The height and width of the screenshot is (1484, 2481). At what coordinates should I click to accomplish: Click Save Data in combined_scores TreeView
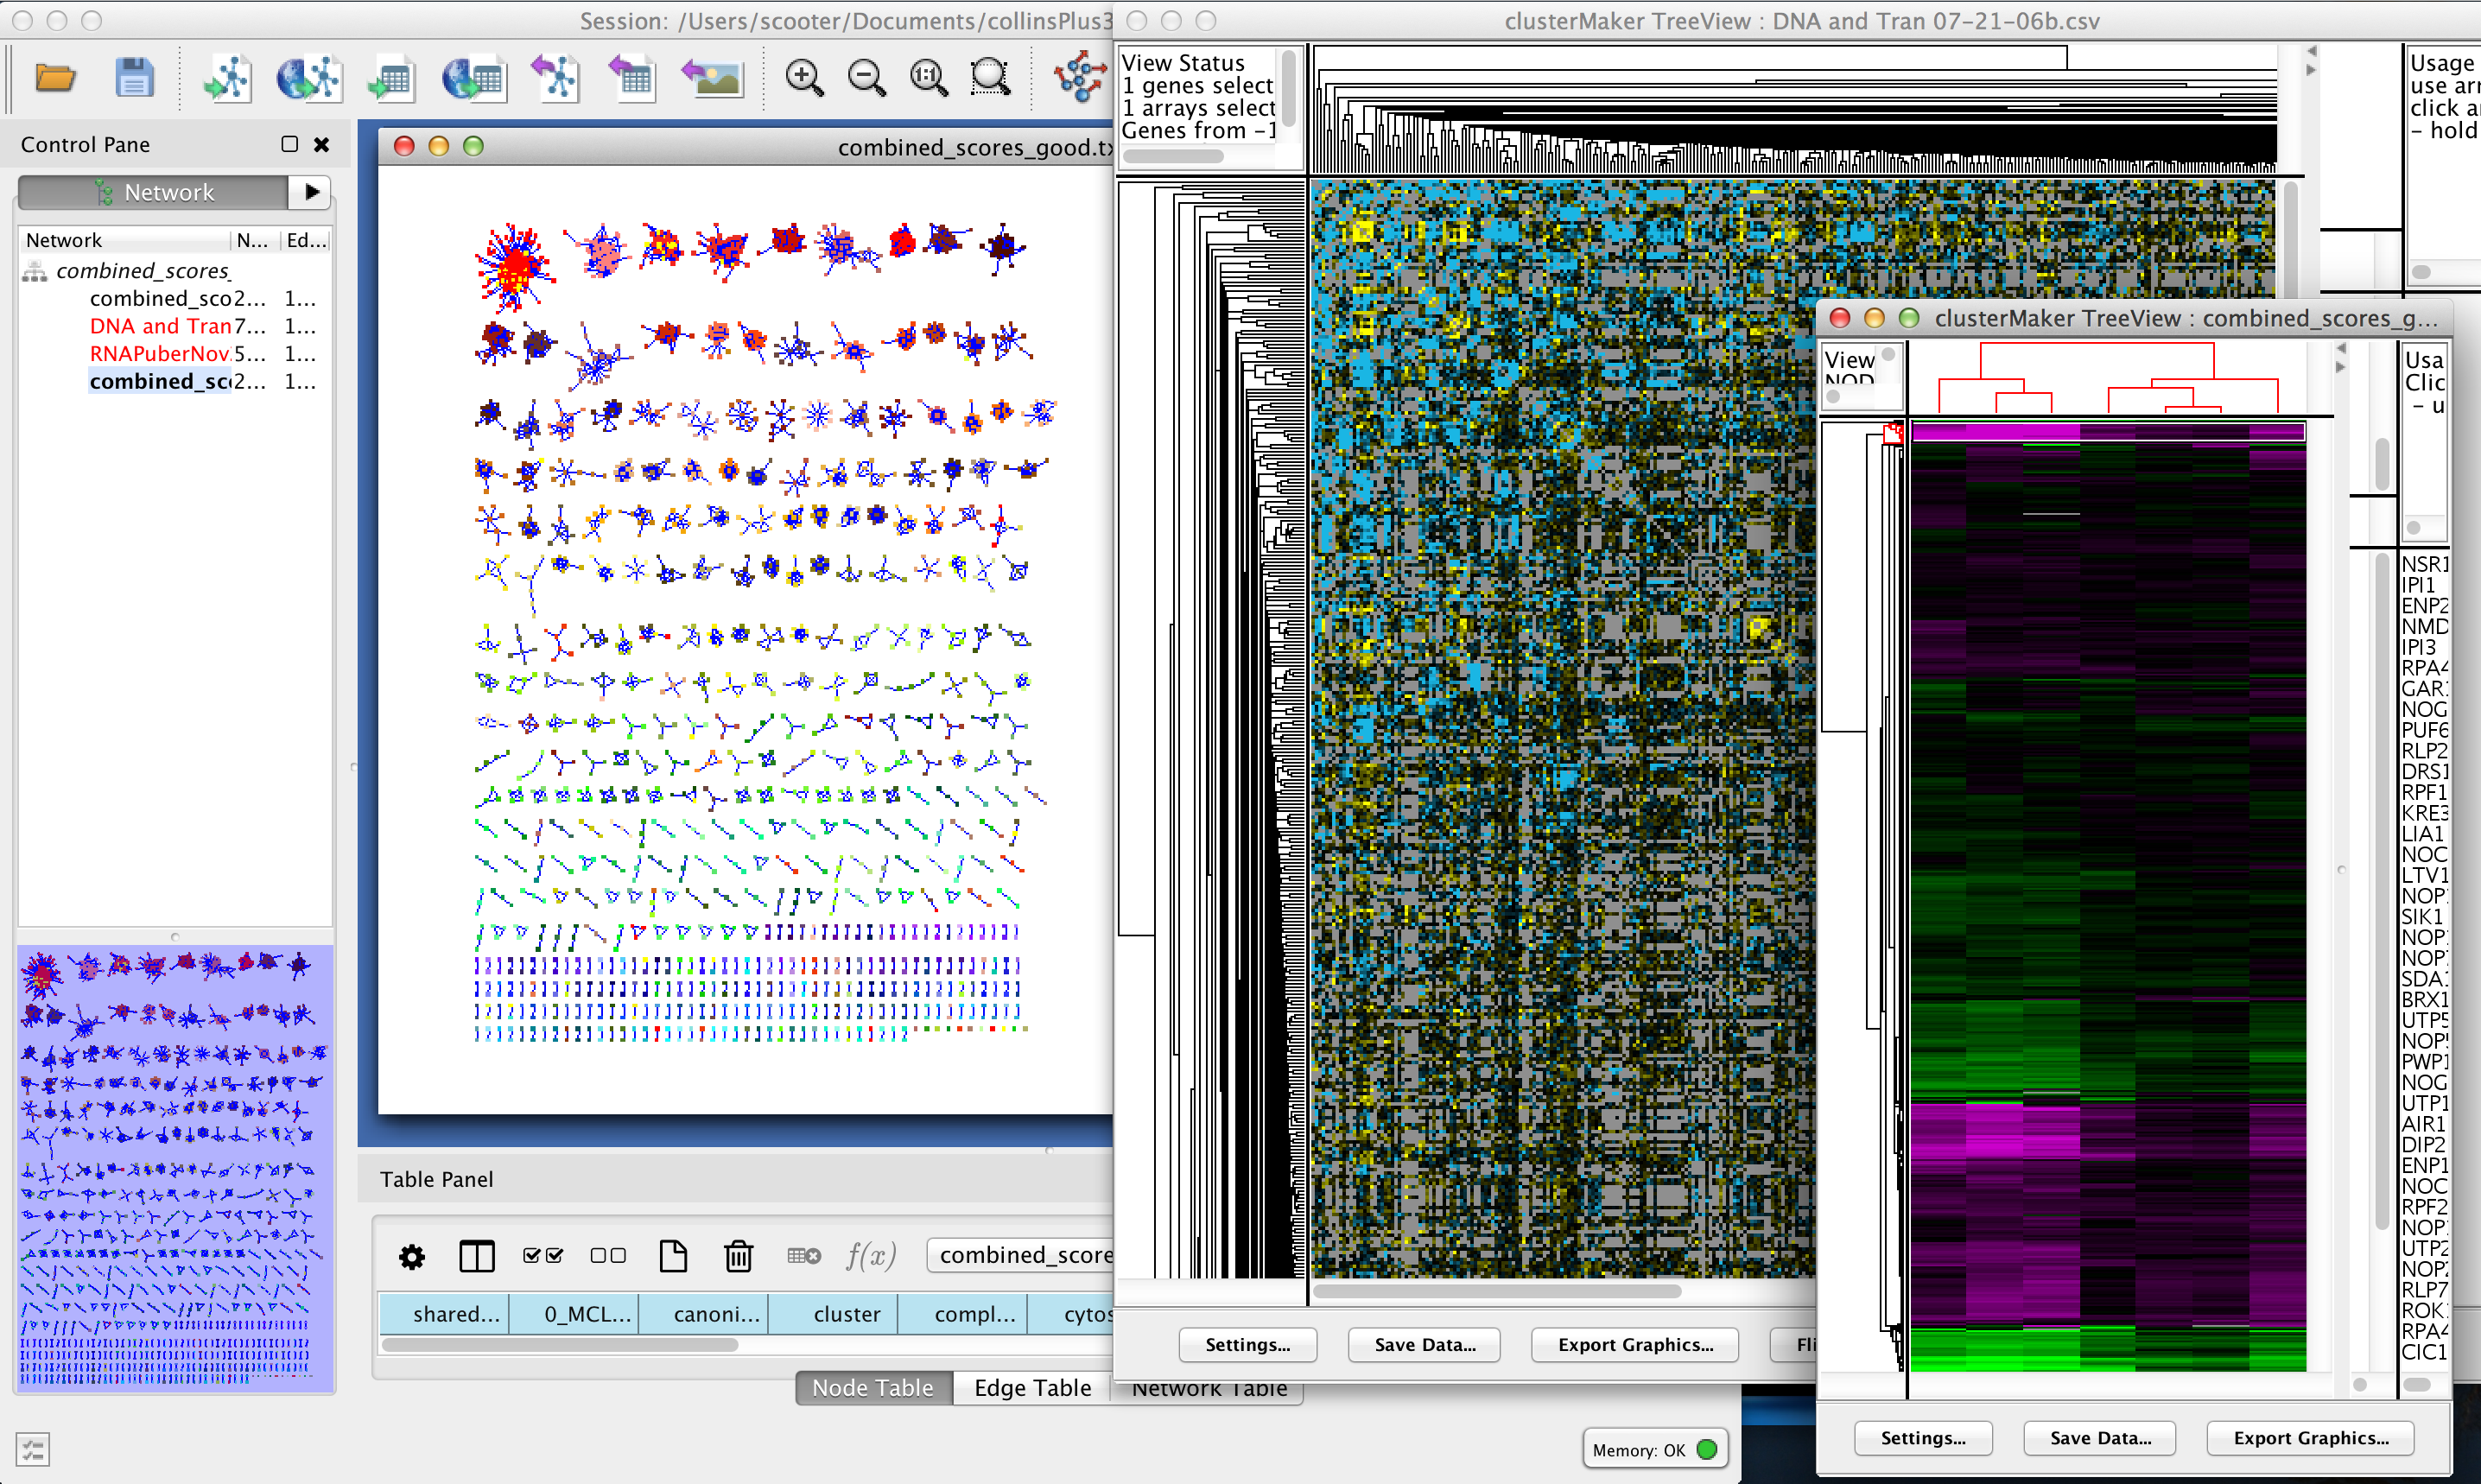(x=2099, y=1437)
